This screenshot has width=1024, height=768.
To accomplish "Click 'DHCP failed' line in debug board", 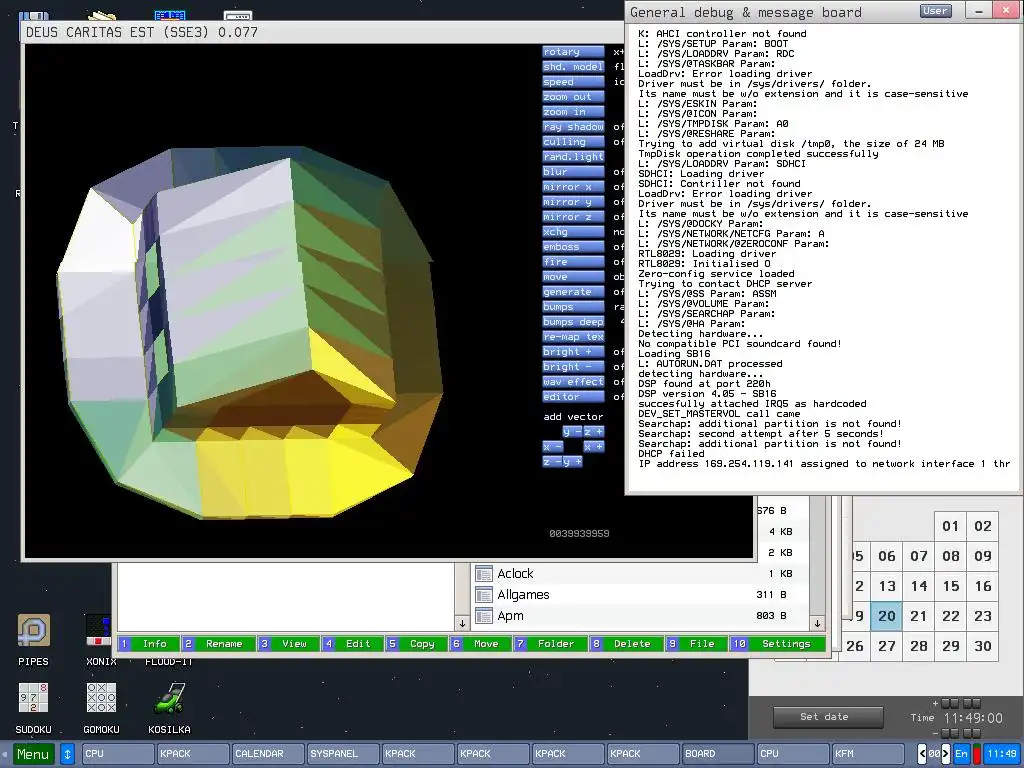I will click(x=671, y=454).
